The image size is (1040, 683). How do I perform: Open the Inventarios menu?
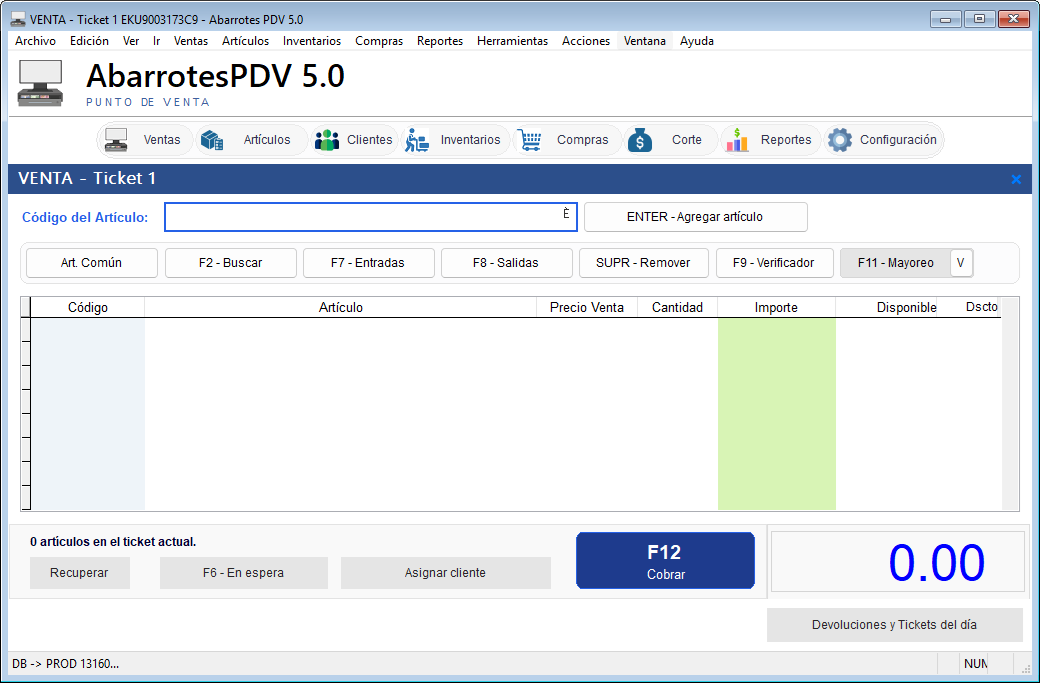coord(312,41)
